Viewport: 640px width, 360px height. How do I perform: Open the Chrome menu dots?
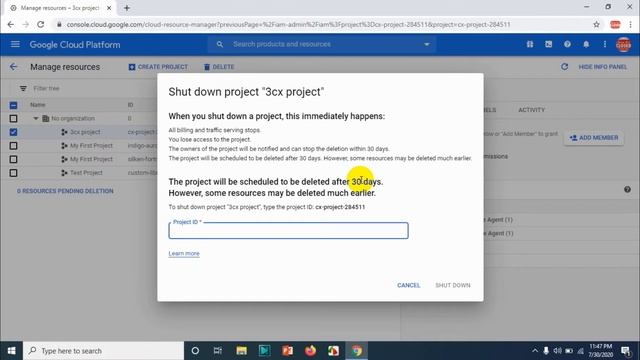631,24
